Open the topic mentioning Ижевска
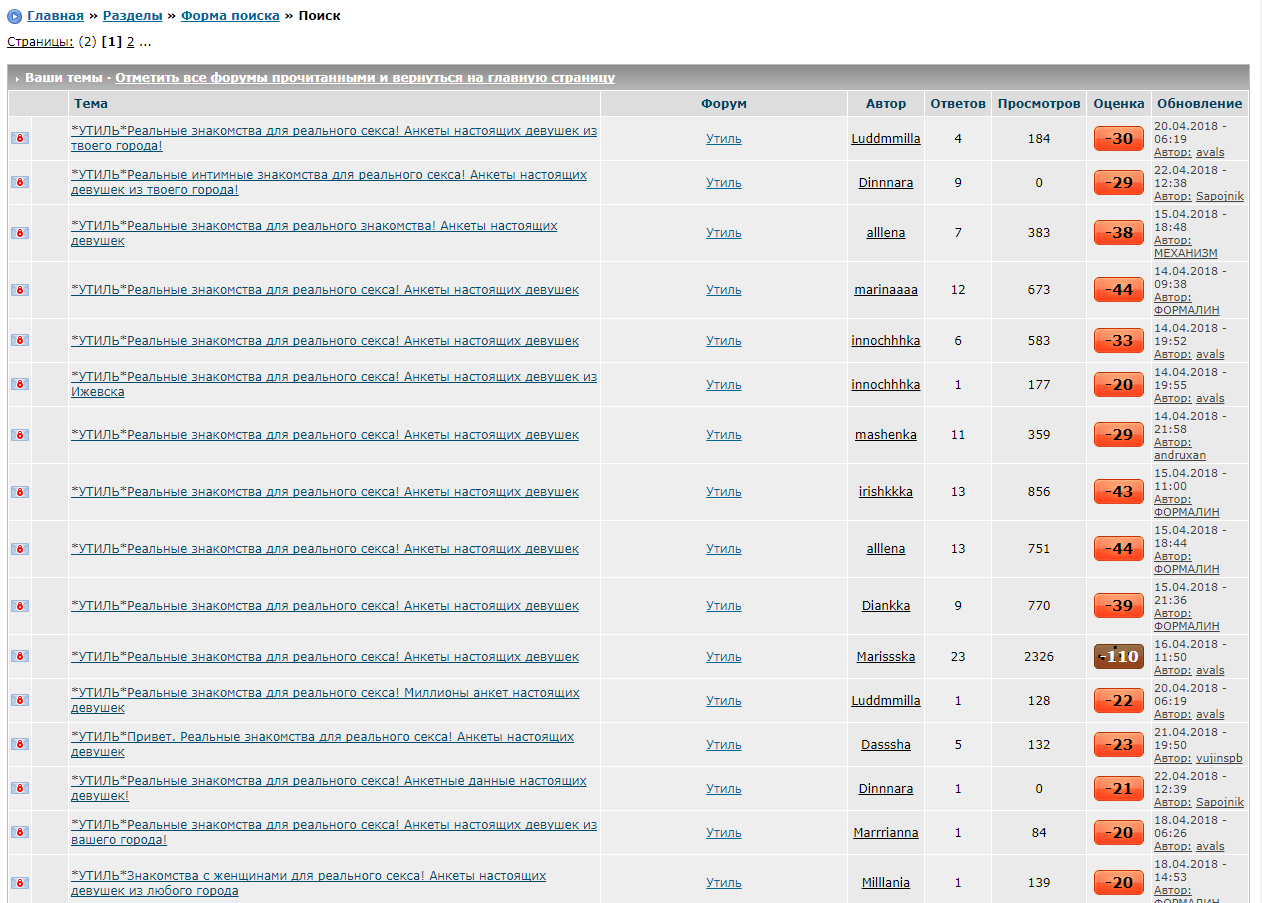 334,384
